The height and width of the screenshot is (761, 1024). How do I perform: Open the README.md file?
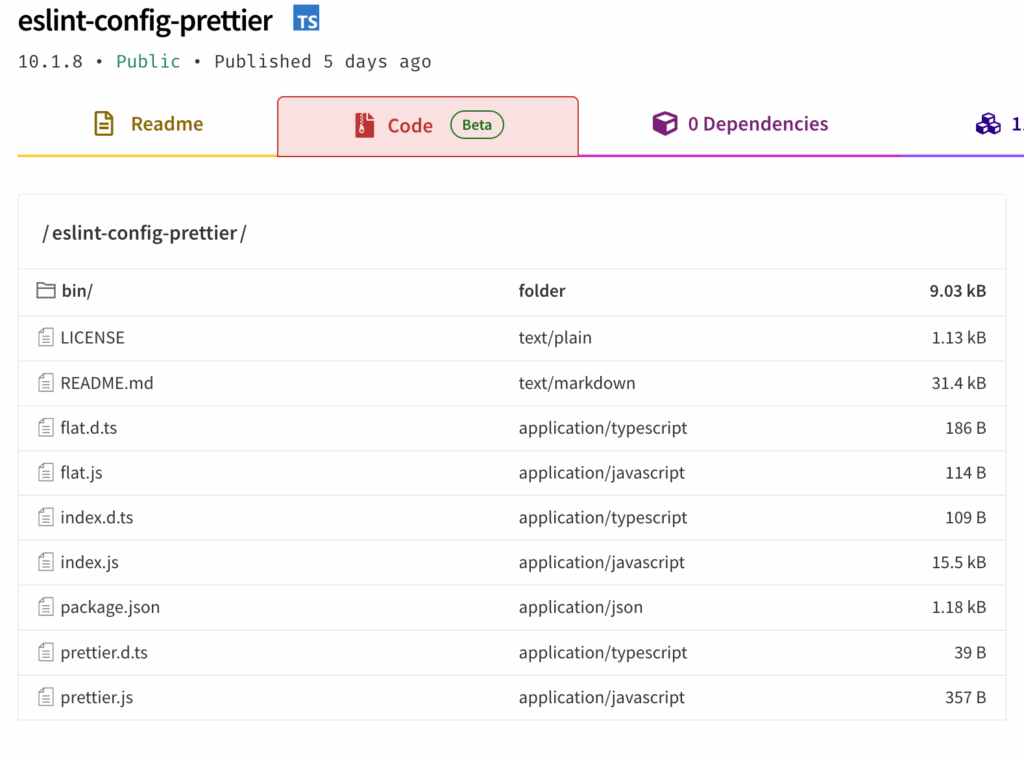point(107,383)
